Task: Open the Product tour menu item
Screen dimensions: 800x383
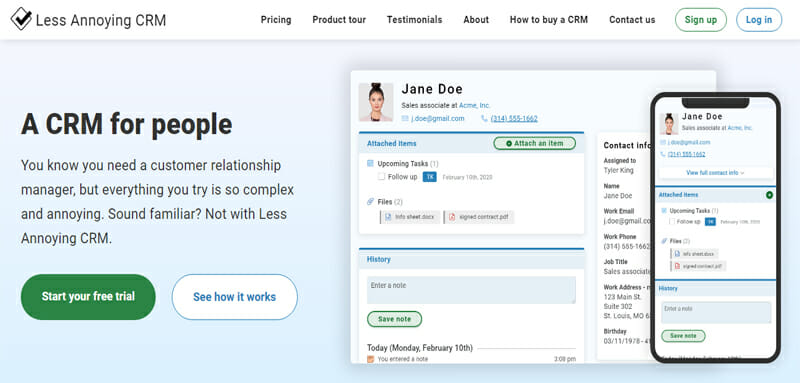Action: click(339, 20)
